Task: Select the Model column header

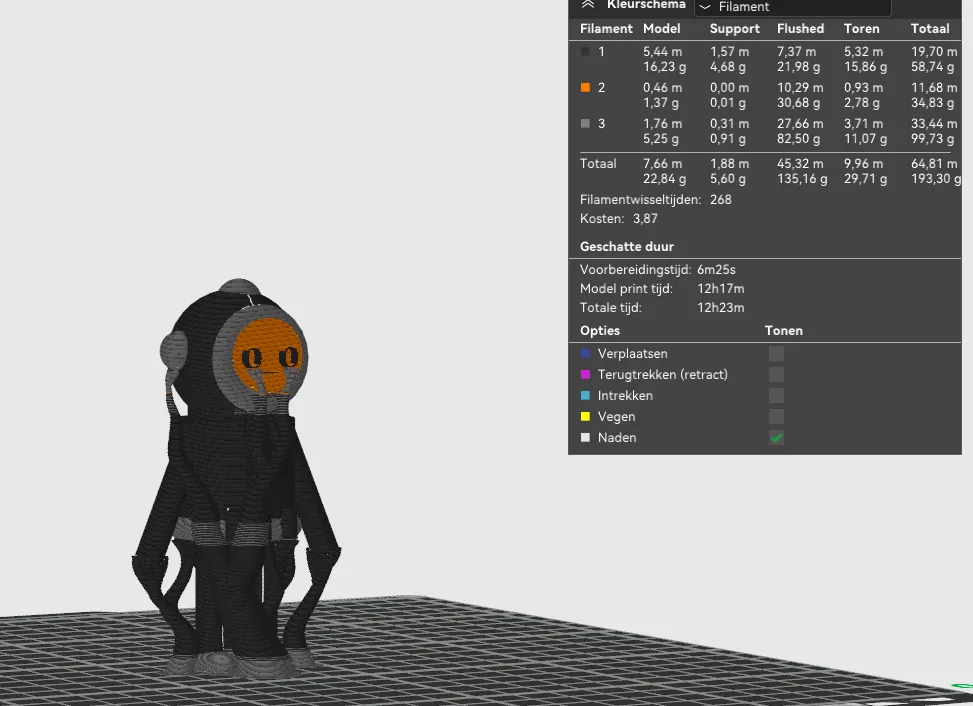Action: point(661,29)
